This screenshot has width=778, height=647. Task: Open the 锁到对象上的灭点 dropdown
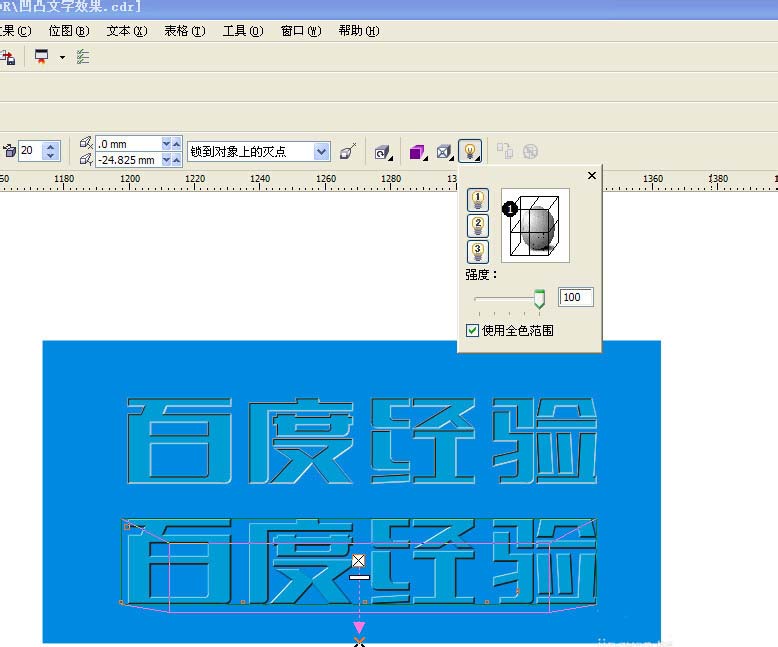322,151
